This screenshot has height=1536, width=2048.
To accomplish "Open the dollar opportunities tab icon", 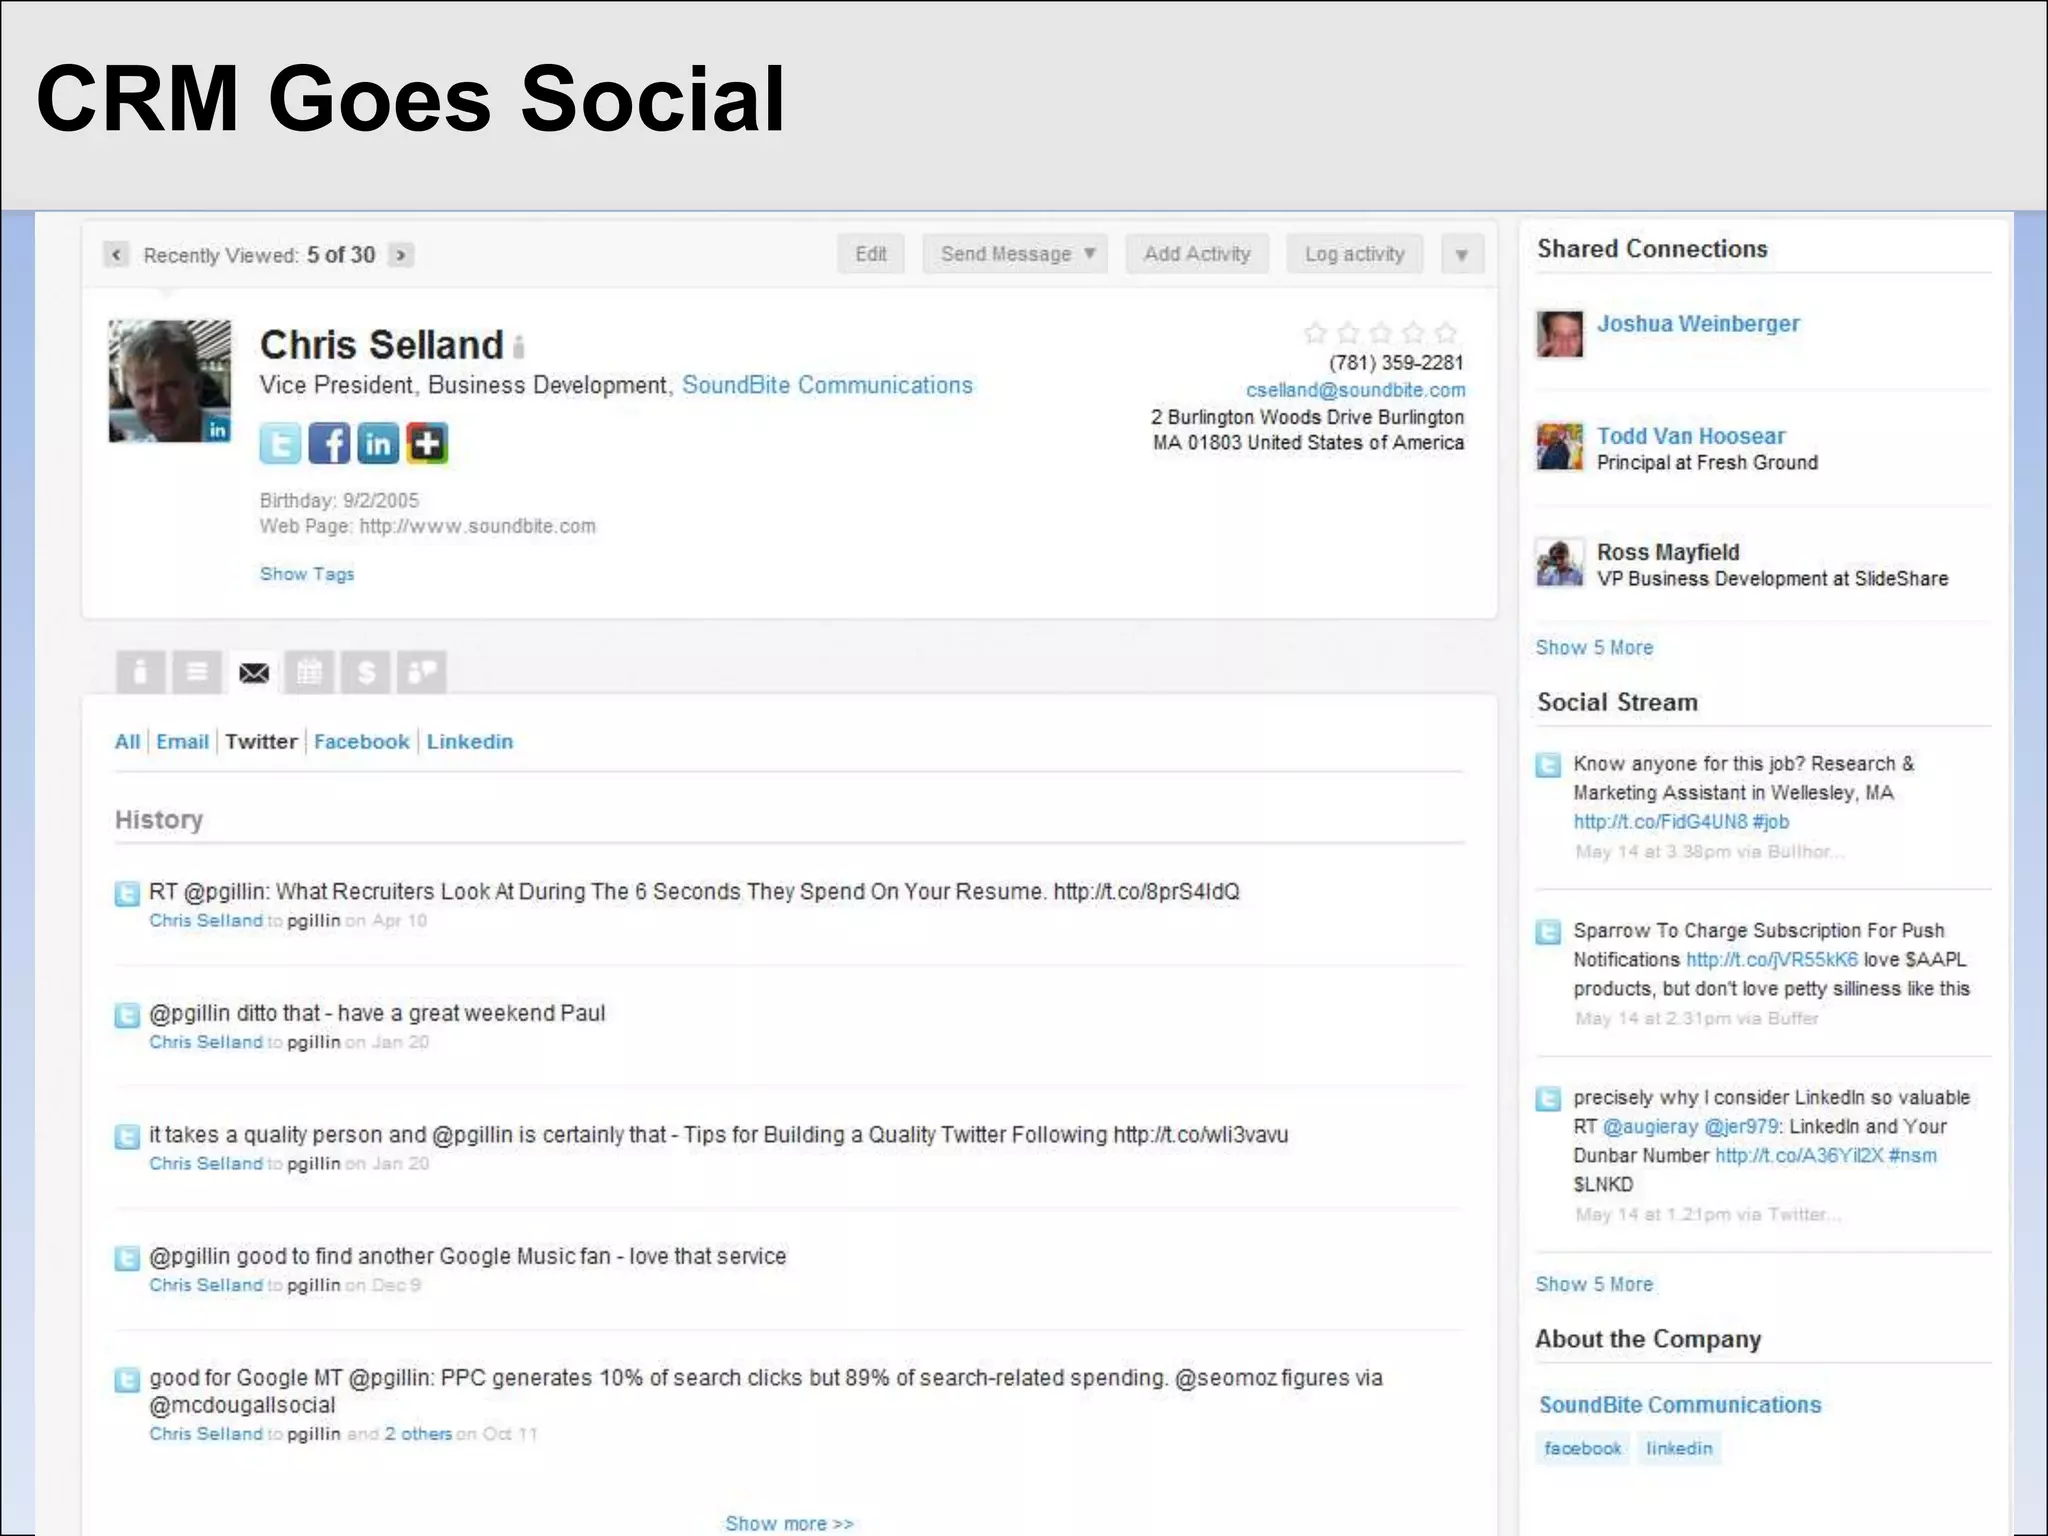I will pyautogui.click(x=366, y=672).
